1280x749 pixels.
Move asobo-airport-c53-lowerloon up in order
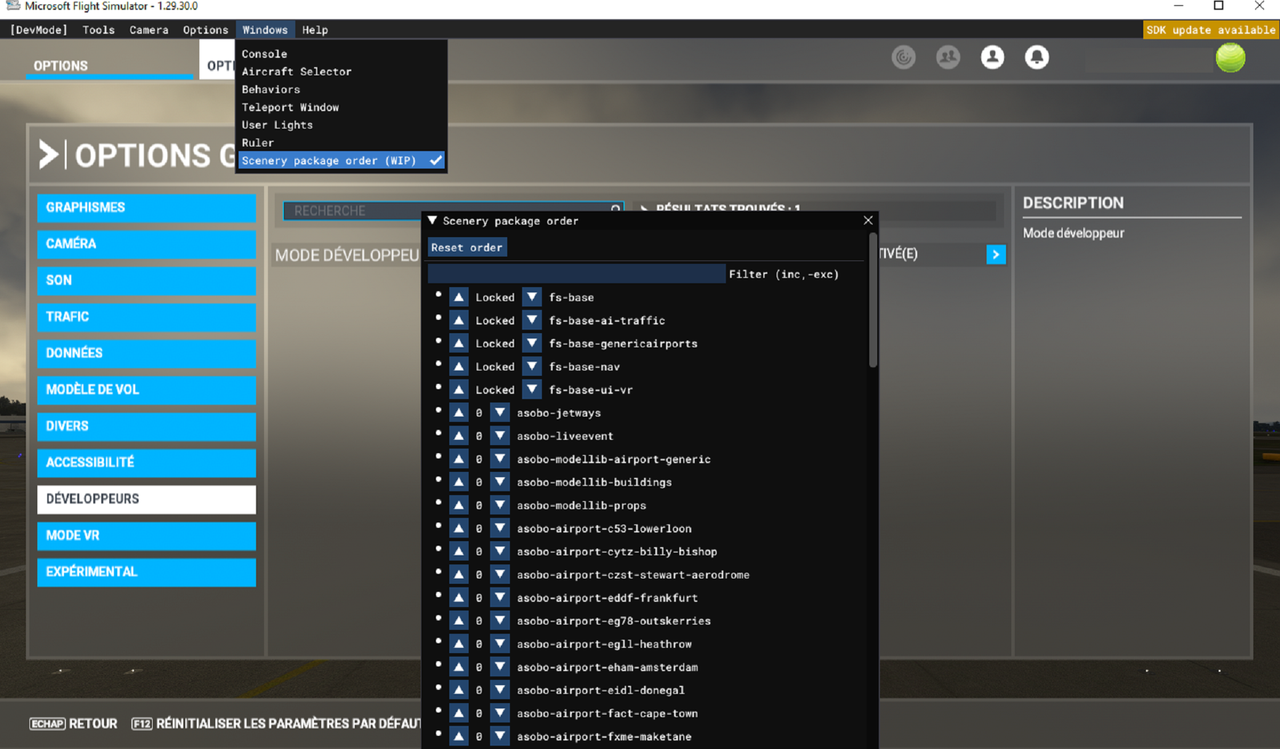pyautogui.click(x=458, y=528)
